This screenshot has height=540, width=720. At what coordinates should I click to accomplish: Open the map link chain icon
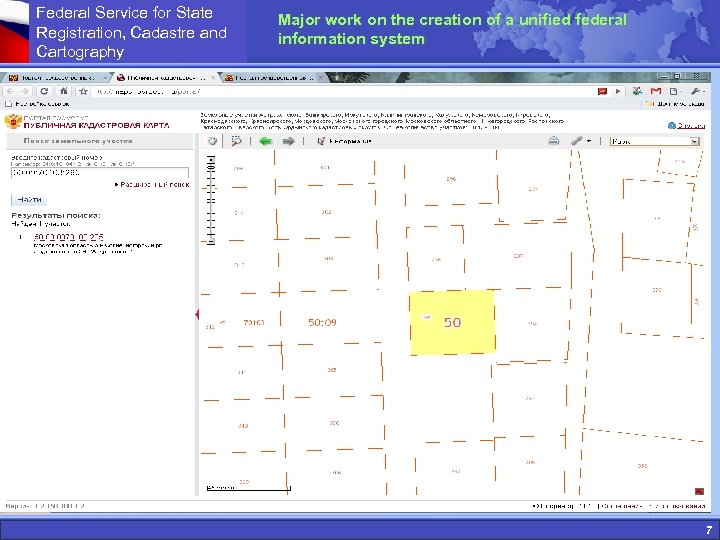576,141
